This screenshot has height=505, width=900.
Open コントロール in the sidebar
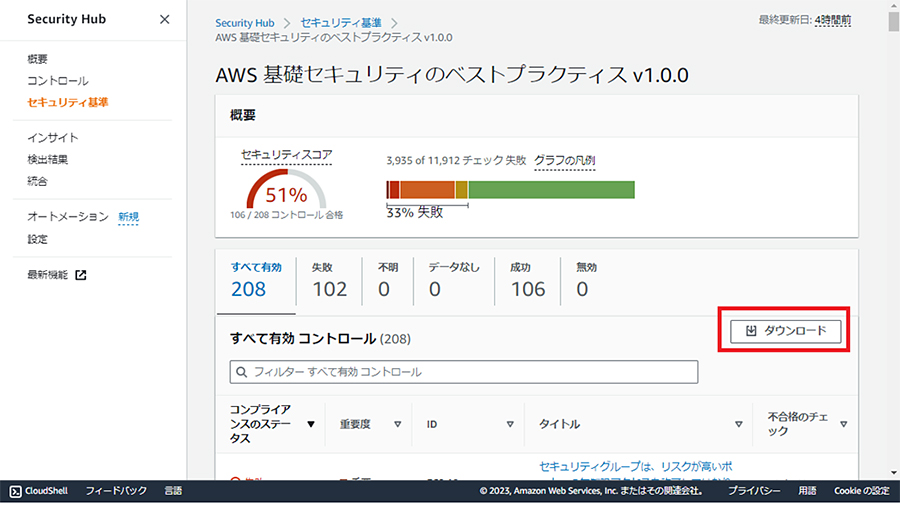(x=57, y=81)
